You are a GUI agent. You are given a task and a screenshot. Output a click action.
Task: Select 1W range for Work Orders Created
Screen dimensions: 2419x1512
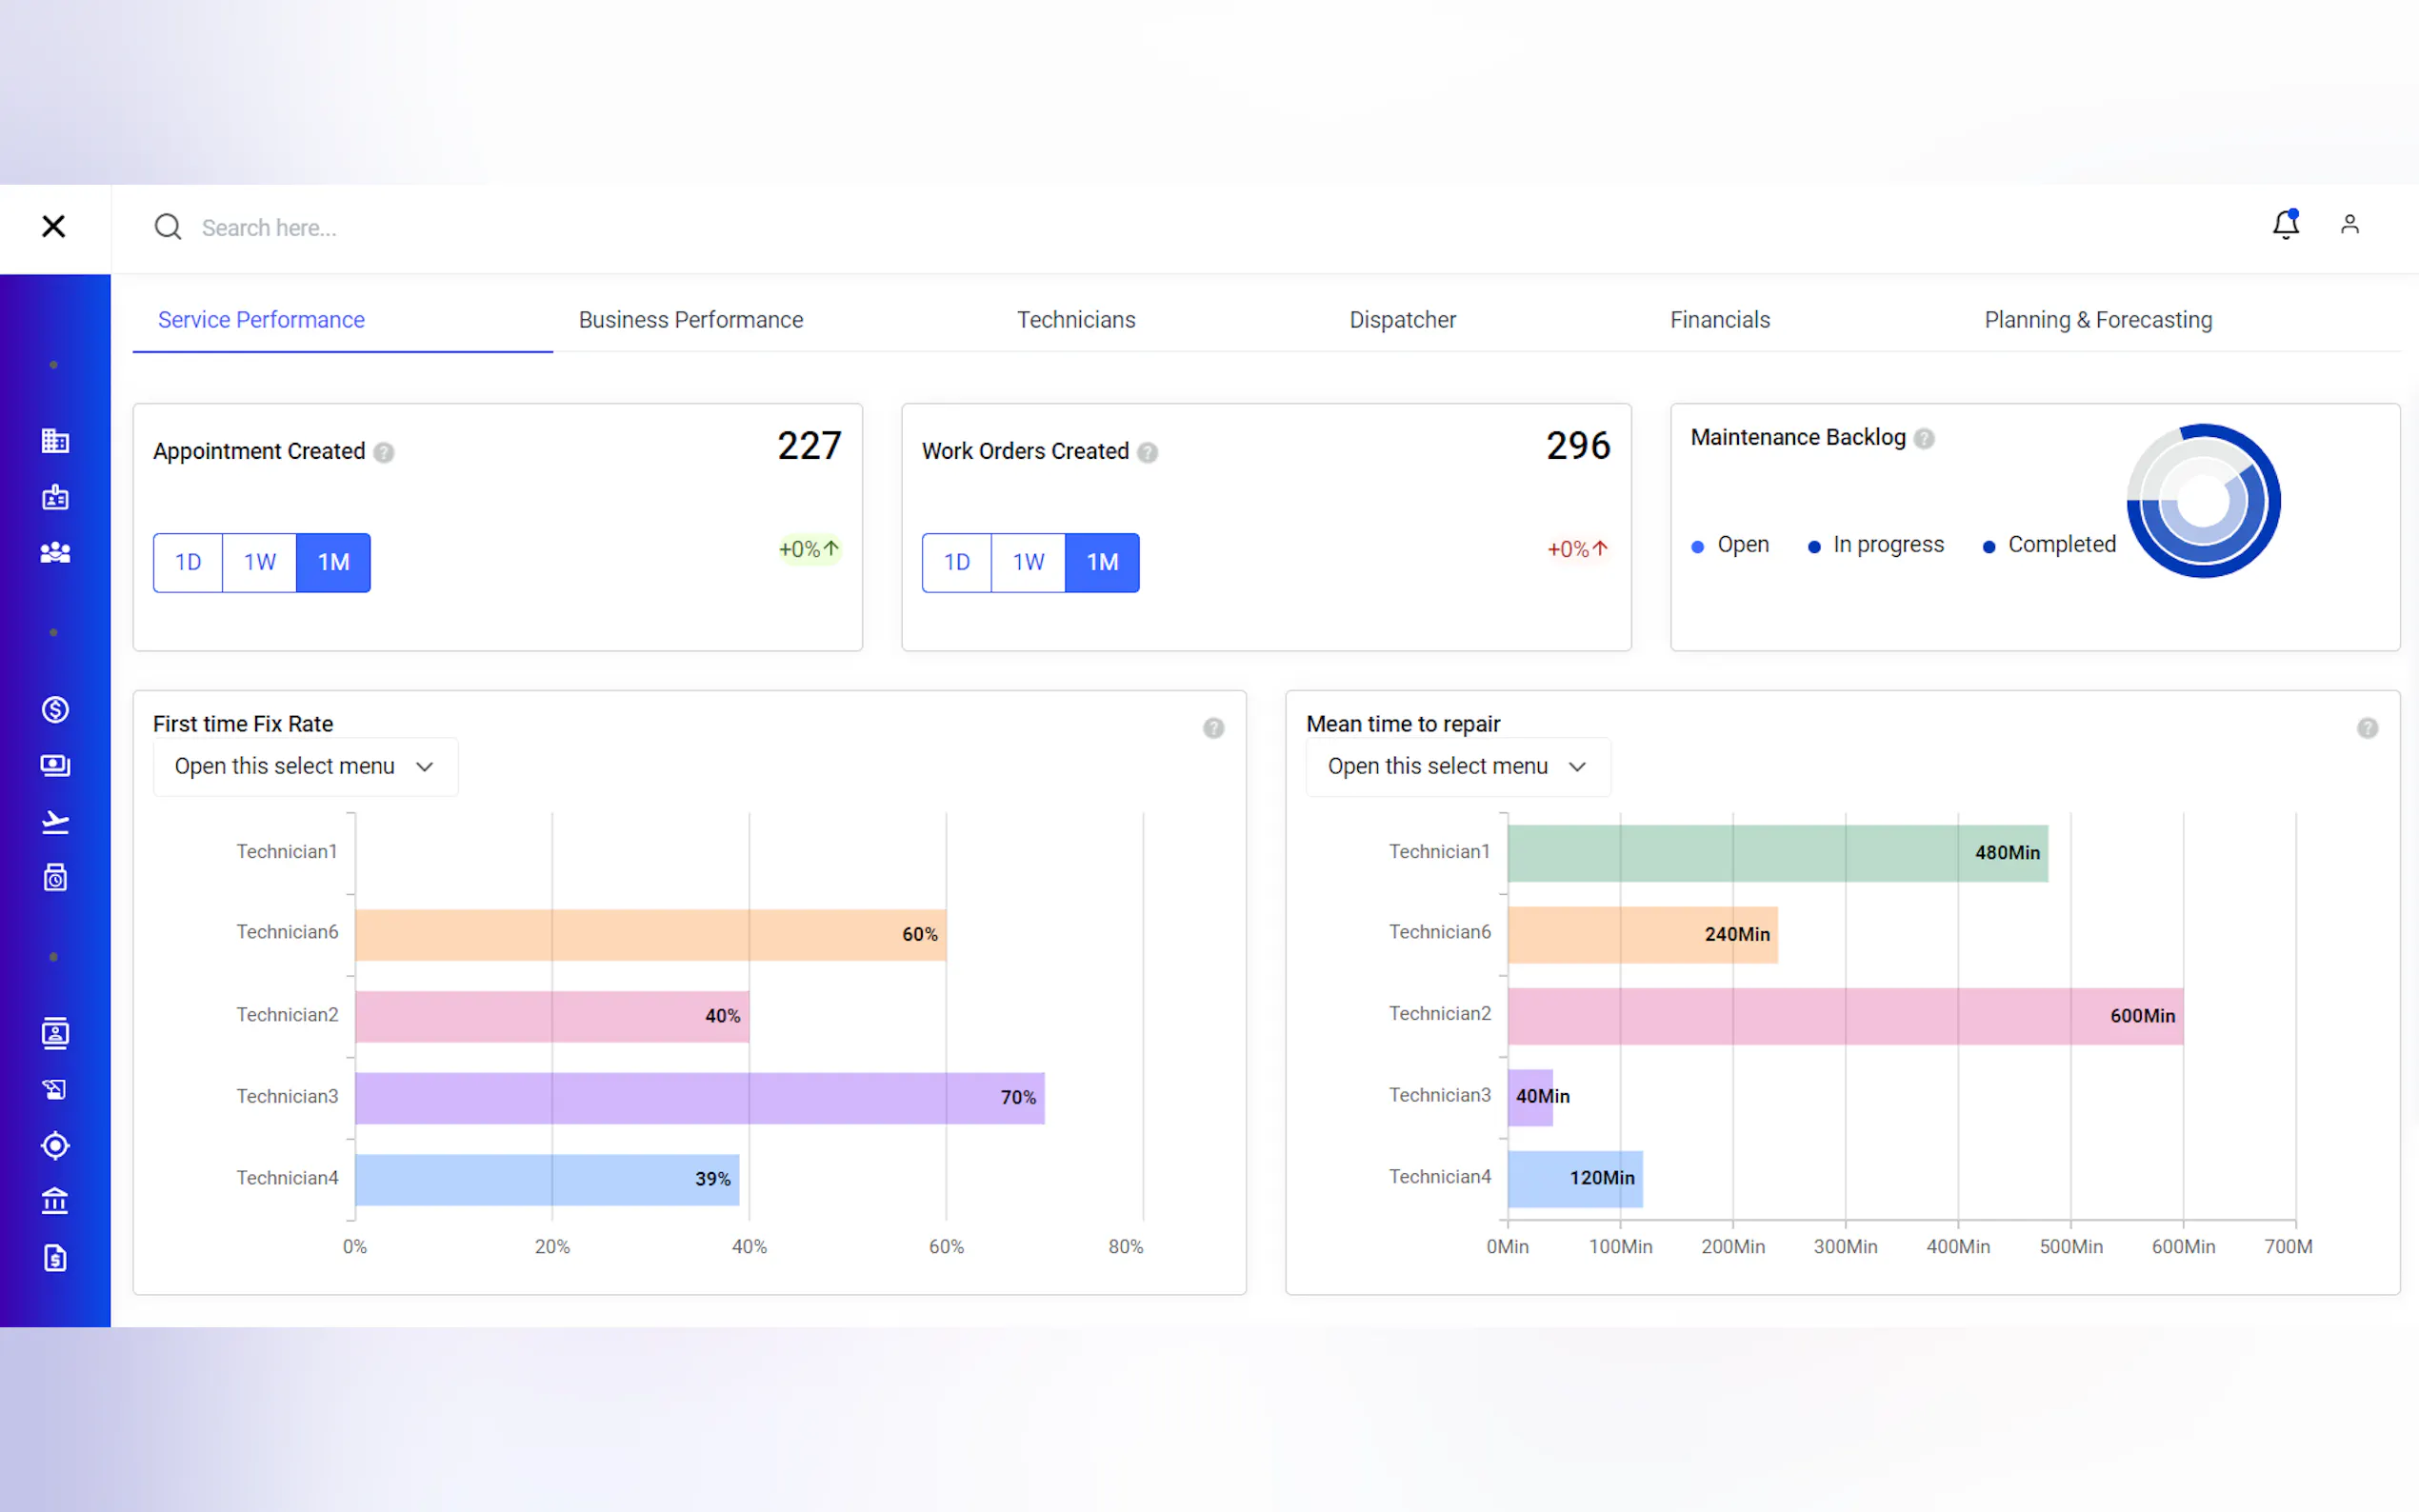1027,562
